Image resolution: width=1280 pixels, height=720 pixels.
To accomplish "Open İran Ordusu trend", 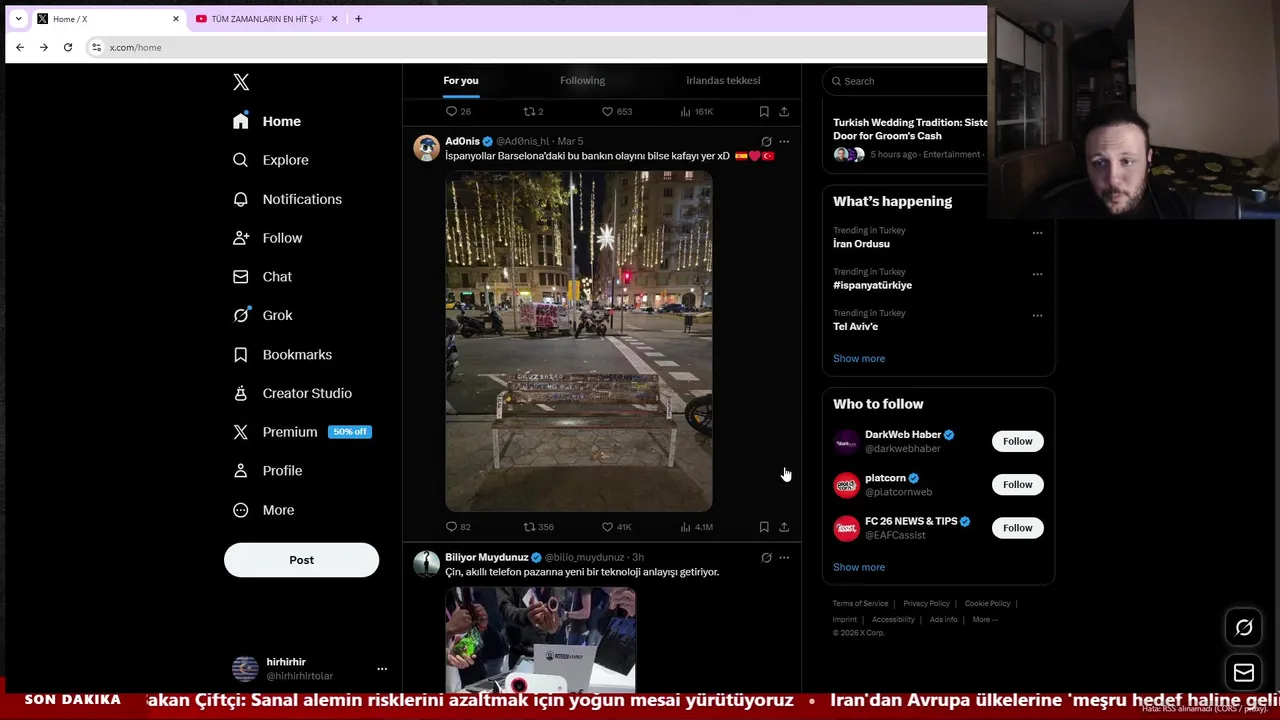I will click(861, 244).
